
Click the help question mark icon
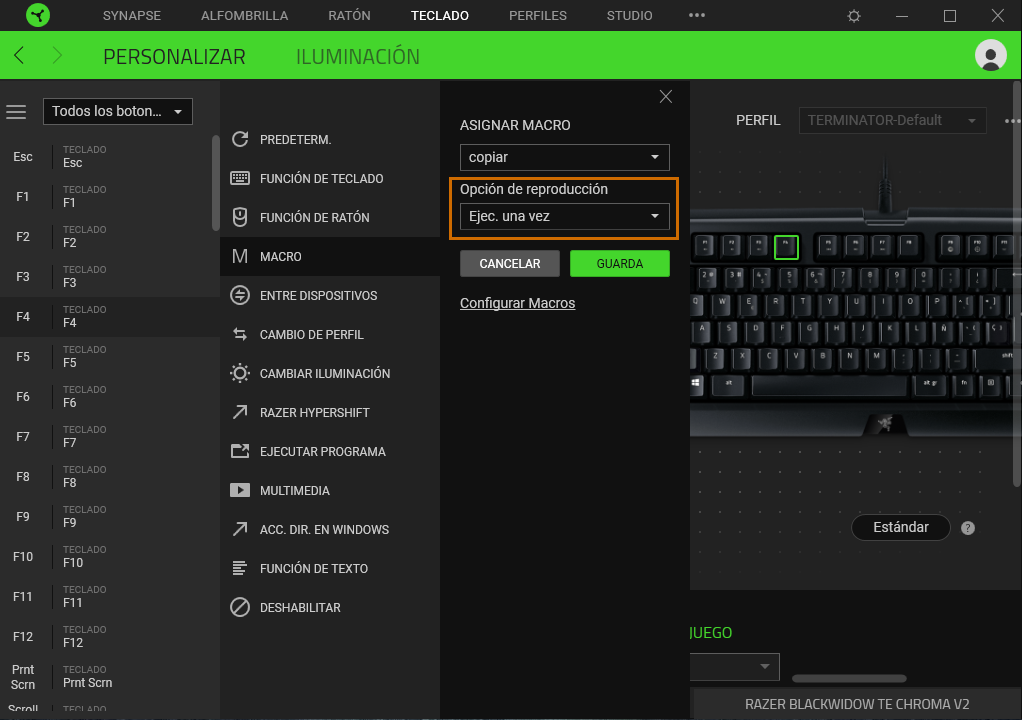coord(967,528)
